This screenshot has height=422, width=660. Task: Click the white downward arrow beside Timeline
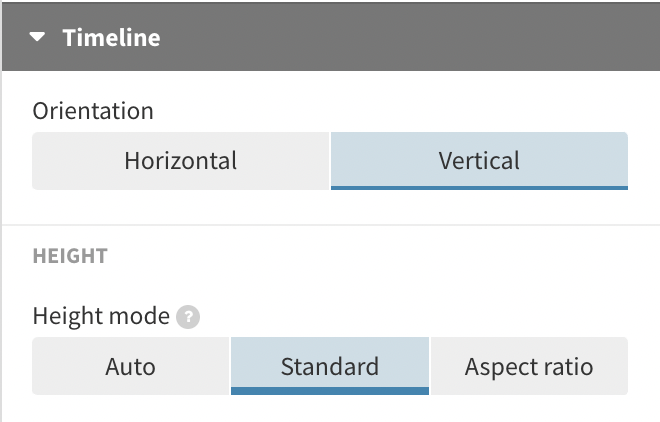[x=37, y=37]
